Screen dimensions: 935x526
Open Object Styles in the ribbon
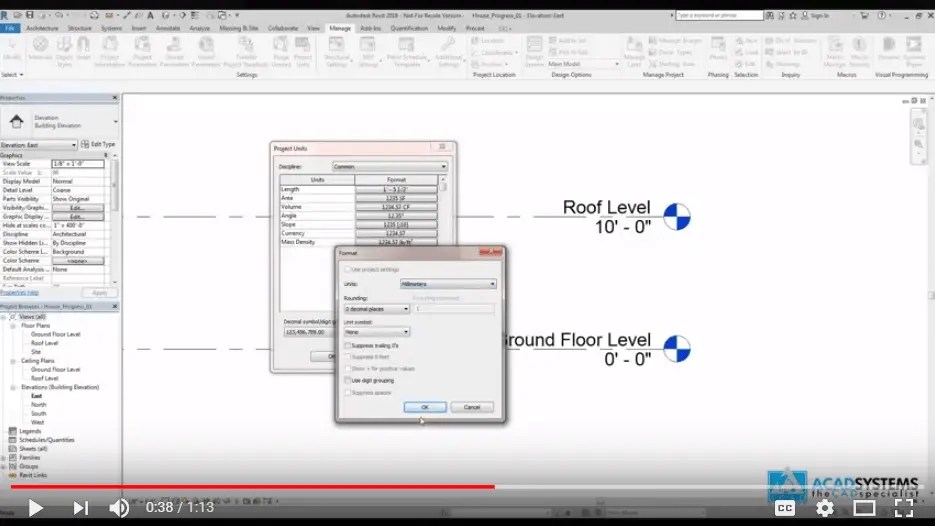[x=64, y=50]
